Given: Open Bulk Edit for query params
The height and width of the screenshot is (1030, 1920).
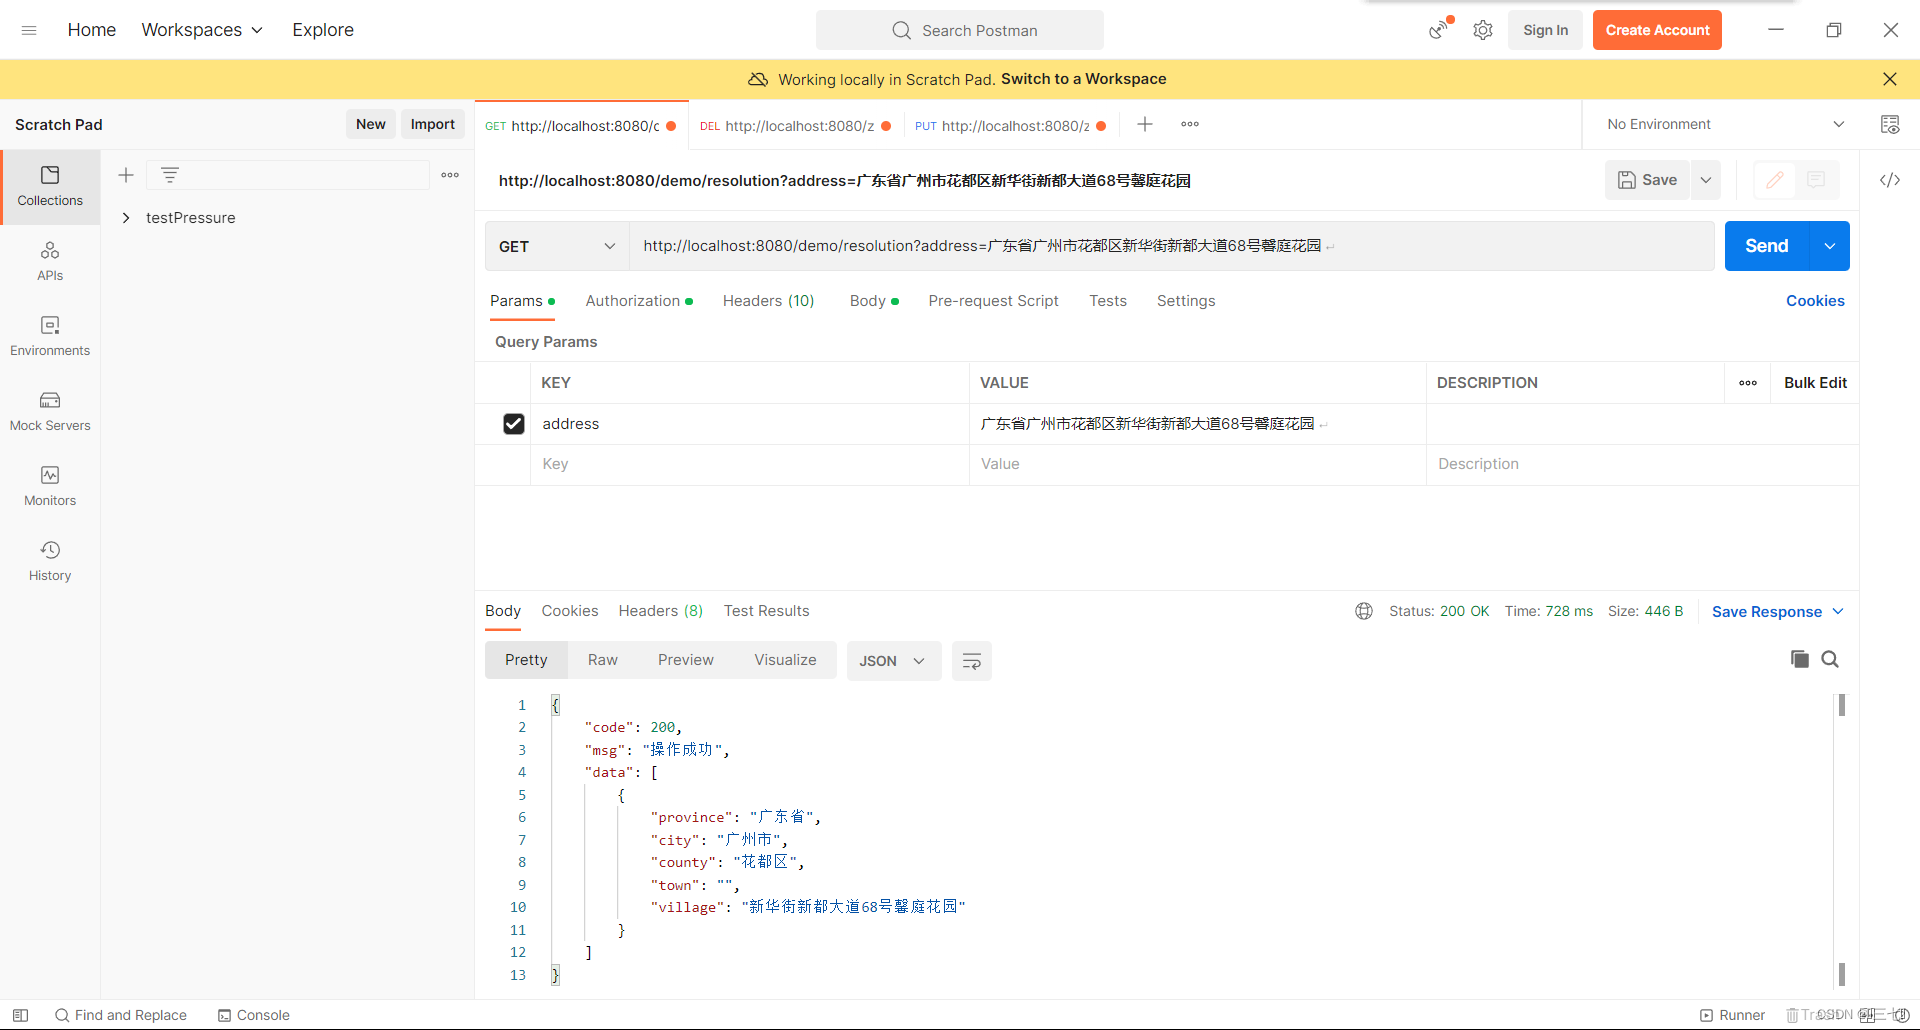Looking at the screenshot, I should coord(1815,383).
